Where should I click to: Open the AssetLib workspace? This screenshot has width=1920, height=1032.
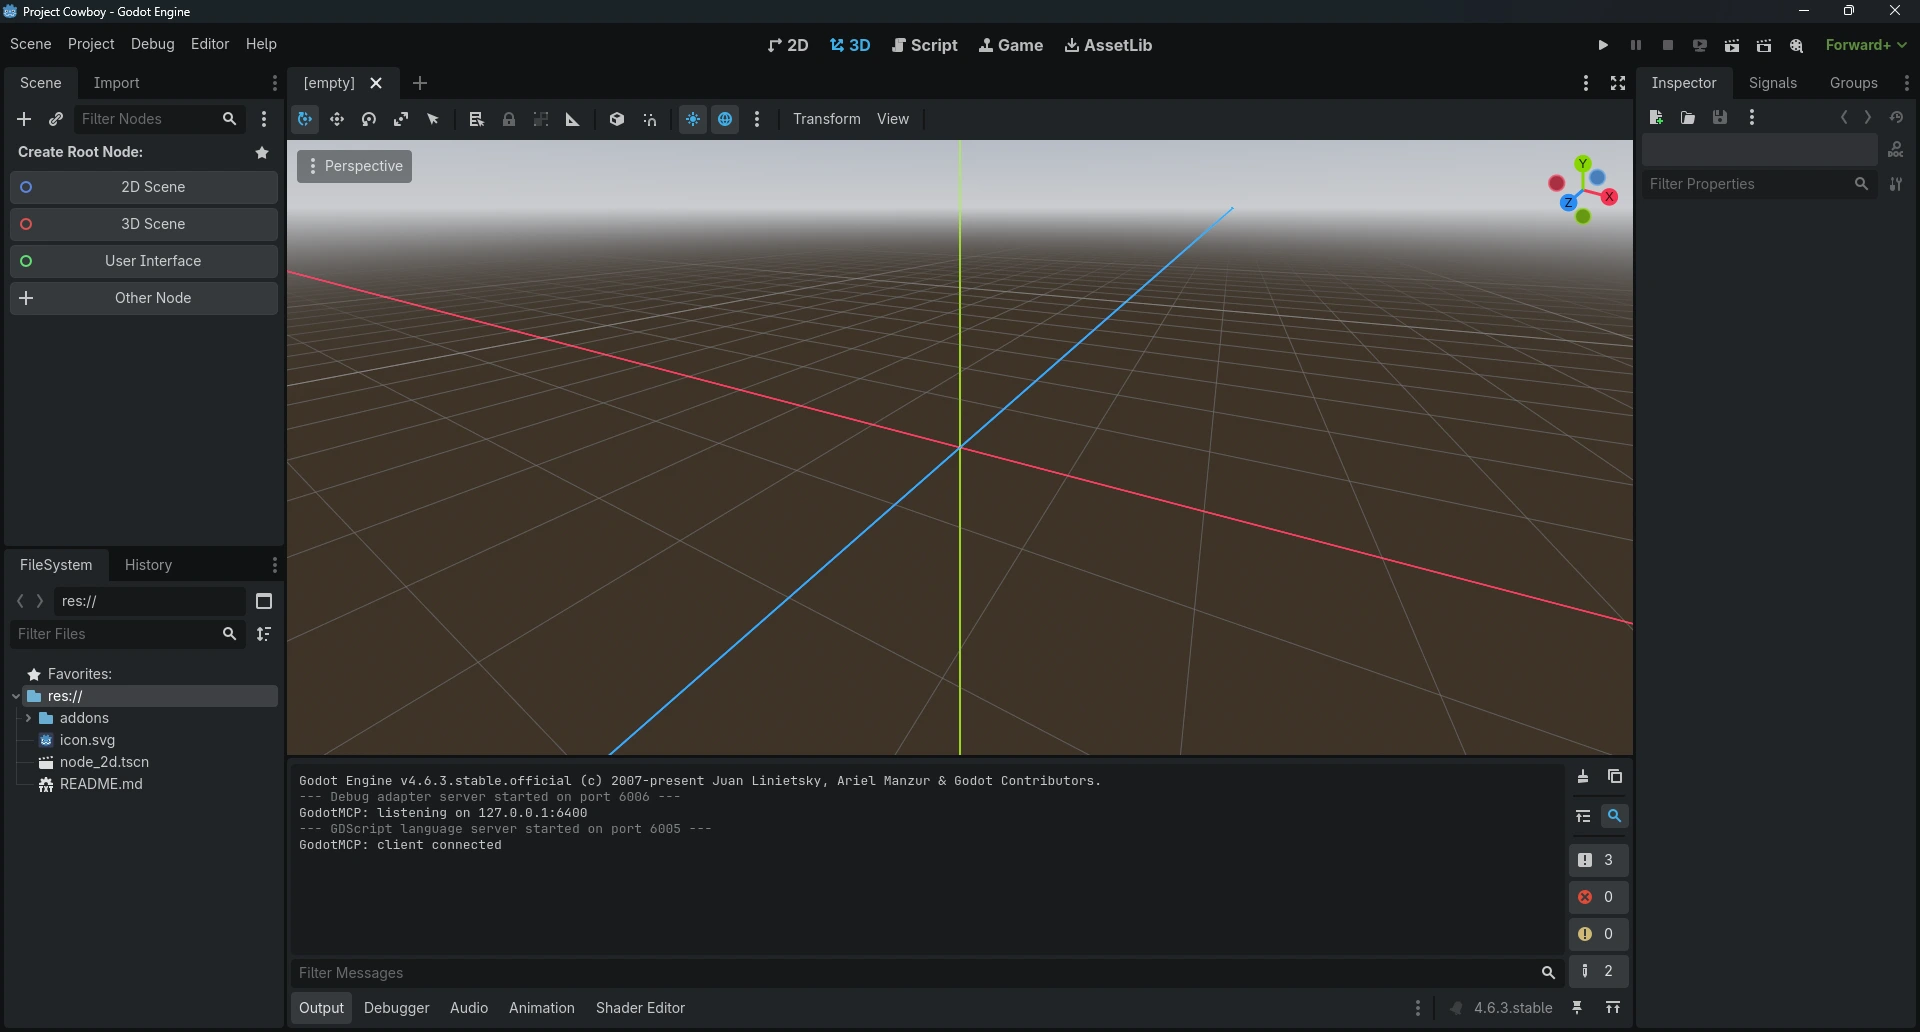[x=1108, y=45]
